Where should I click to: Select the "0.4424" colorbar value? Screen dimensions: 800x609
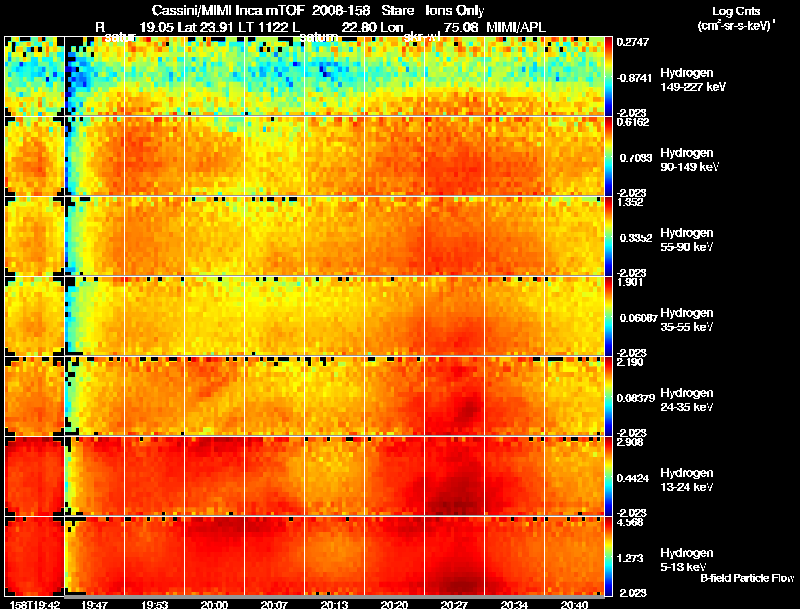point(633,478)
